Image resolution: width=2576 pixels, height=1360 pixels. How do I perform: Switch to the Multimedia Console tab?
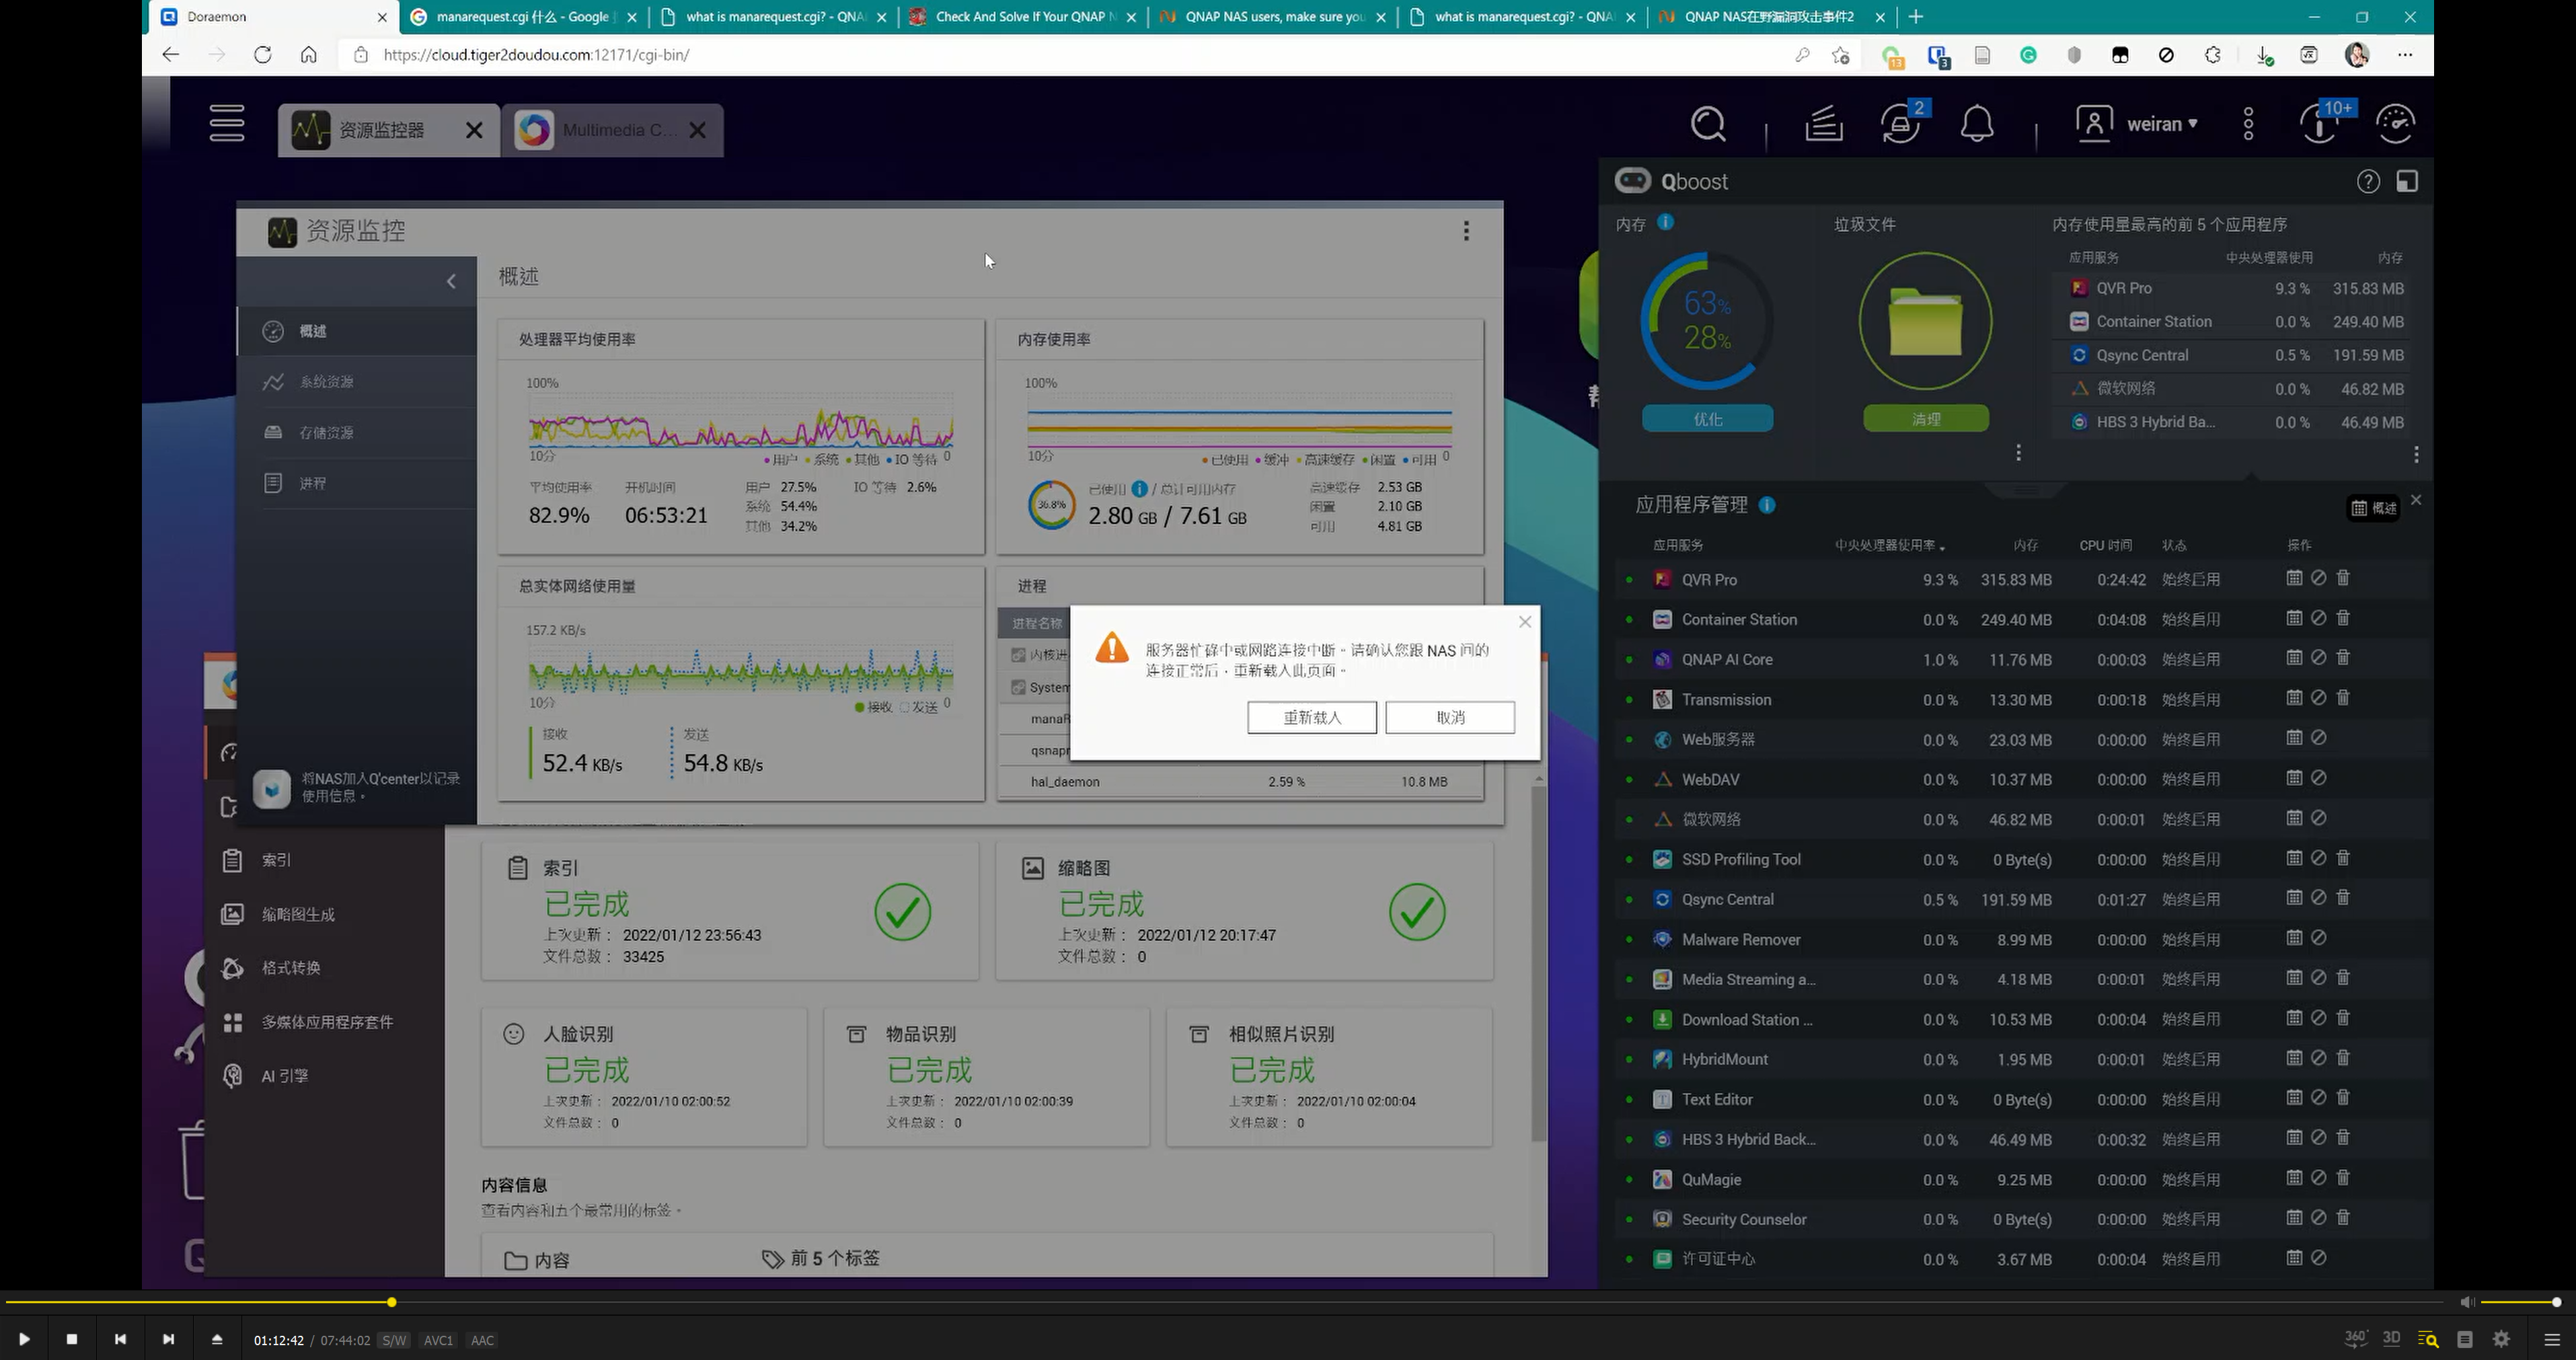(x=600, y=130)
